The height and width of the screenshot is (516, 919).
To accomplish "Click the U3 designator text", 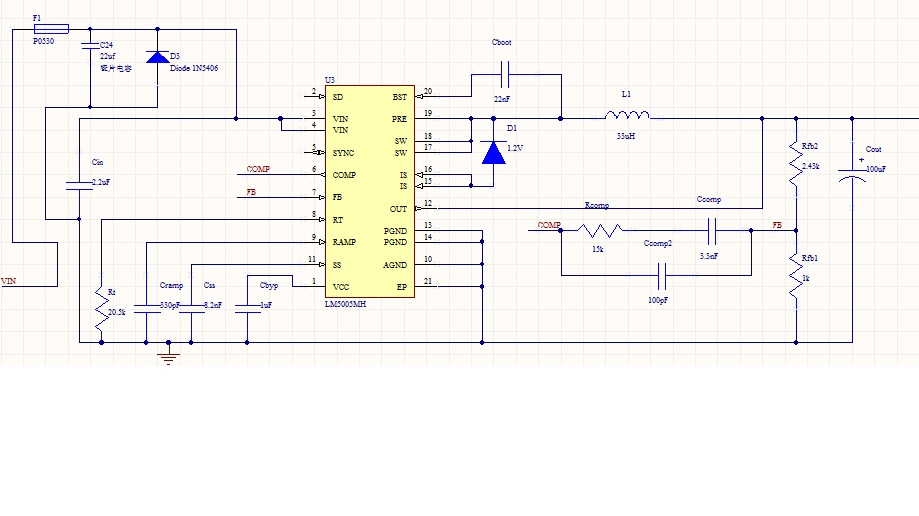I will pos(330,80).
